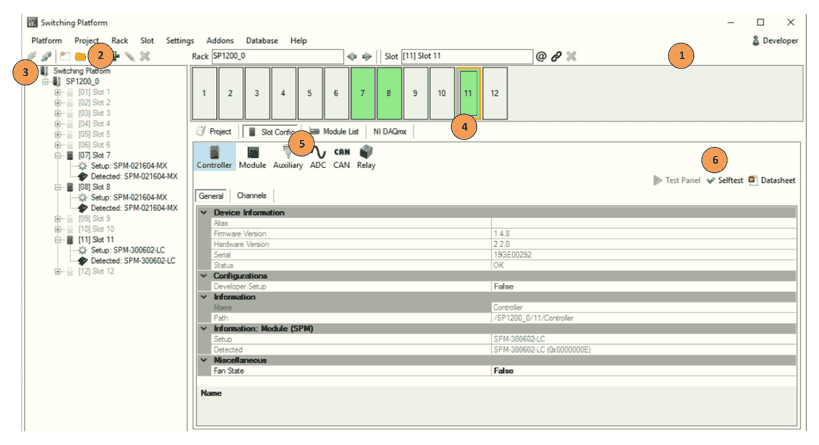This screenshot has height=445, width=819.
Task: Collapse [07] Slot 7 tree node
Action: 57,155
